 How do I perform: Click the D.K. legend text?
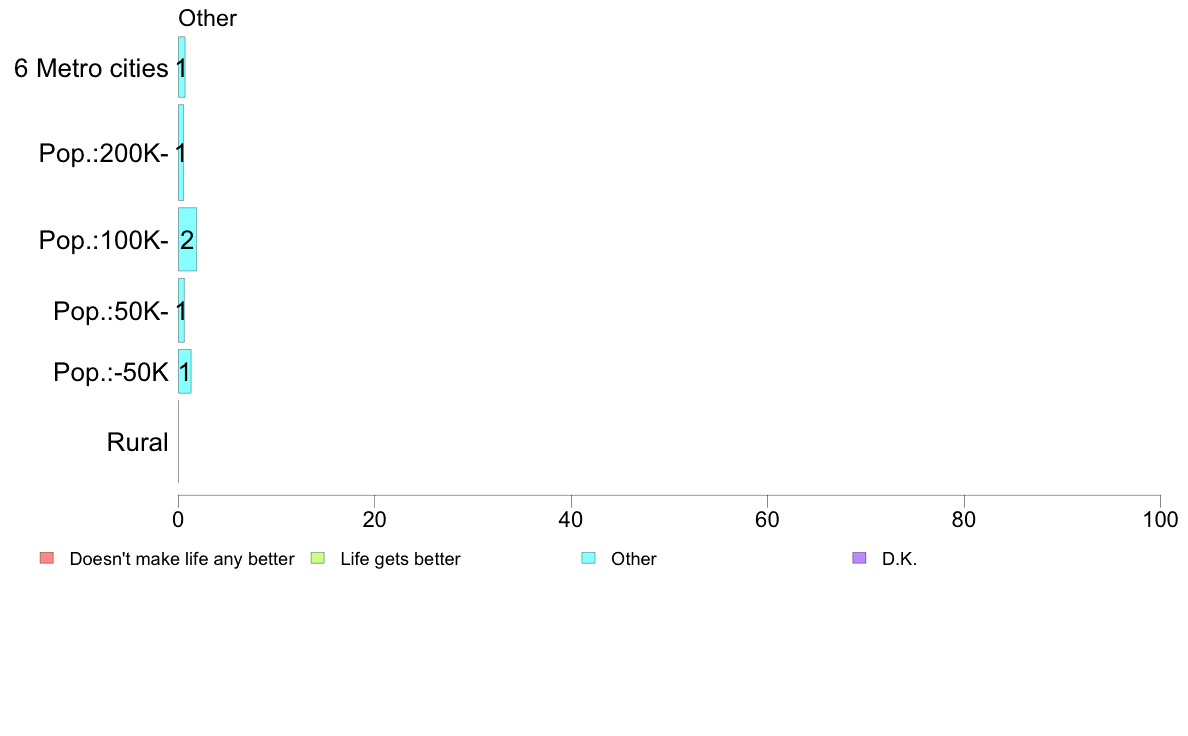coord(899,559)
